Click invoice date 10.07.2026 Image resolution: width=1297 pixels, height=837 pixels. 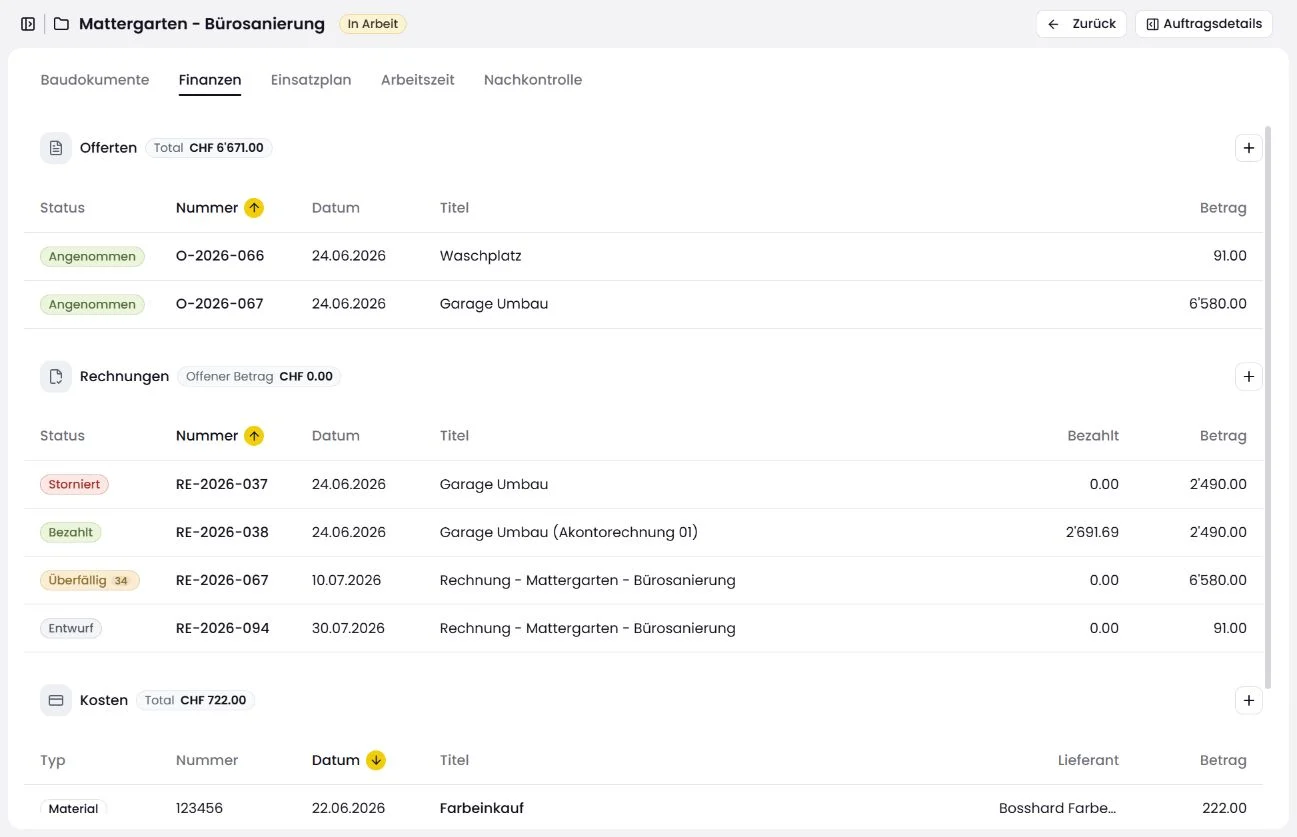pyautogui.click(x=346, y=580)
